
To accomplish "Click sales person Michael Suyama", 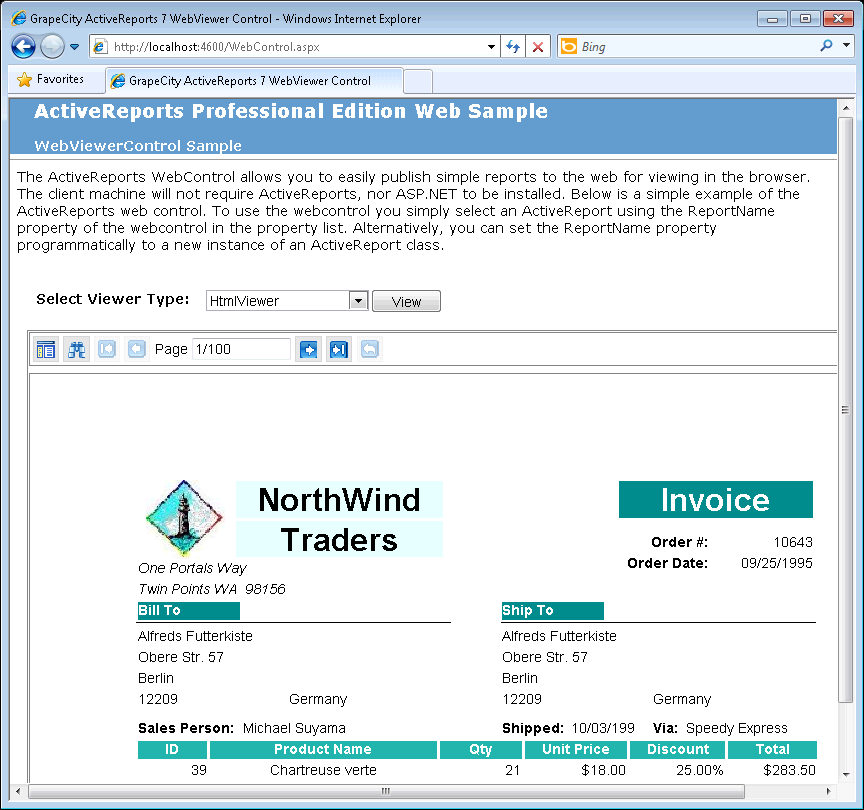I will click(x=294, y=728).
